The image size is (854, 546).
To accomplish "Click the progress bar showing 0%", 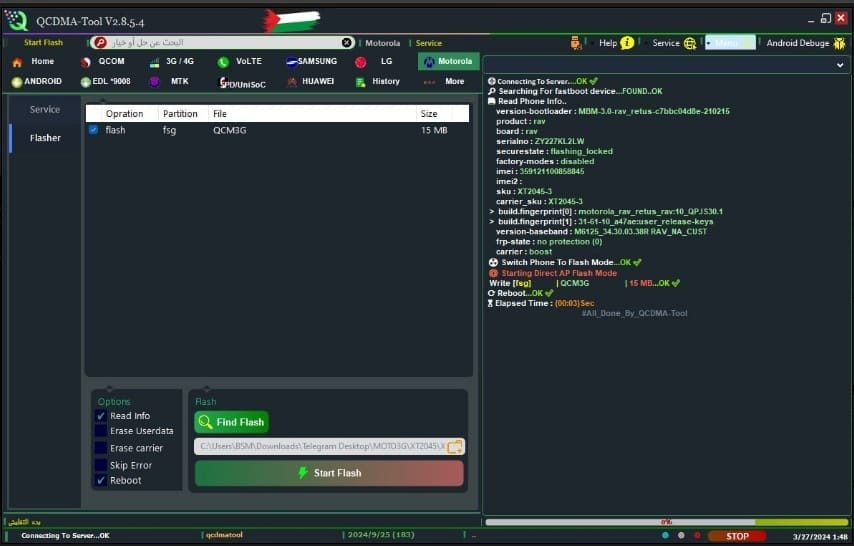I will coord(667,522).
